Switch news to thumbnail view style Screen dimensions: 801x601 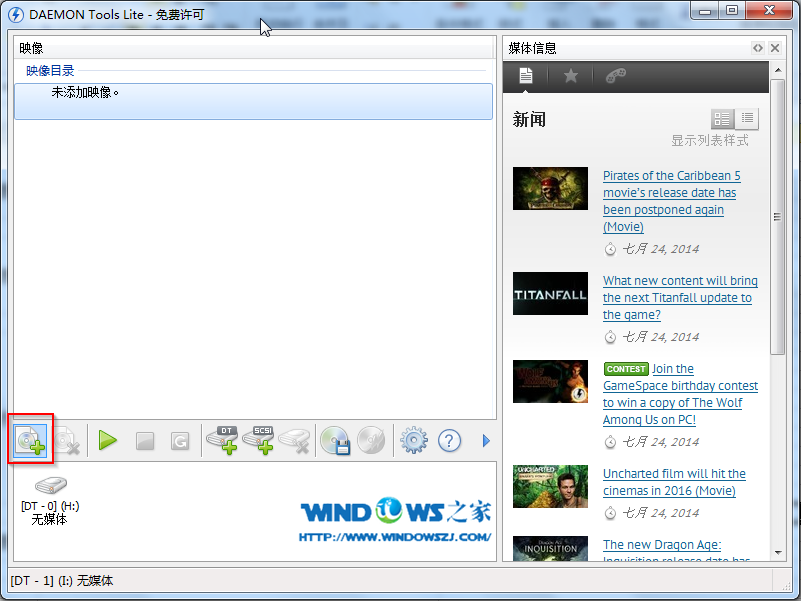point(722,119)
